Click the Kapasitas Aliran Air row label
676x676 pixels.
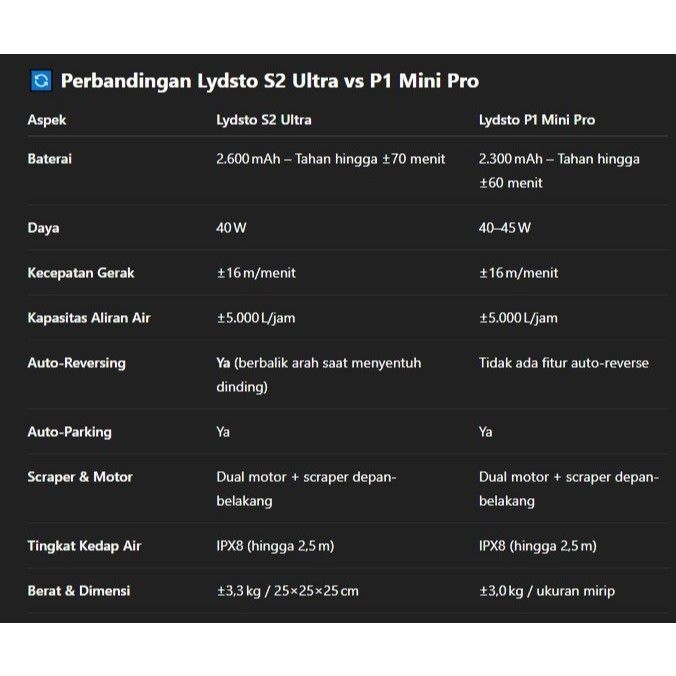click(x=89, y=317)
